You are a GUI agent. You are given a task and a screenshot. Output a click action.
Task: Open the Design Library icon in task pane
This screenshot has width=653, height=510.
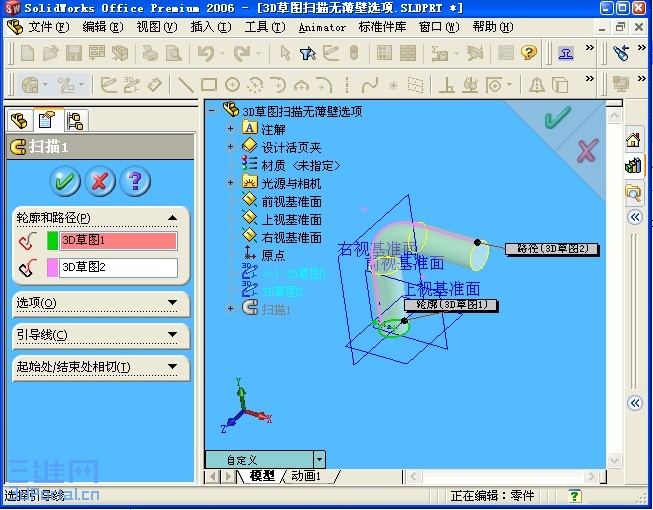pos(633,166)
